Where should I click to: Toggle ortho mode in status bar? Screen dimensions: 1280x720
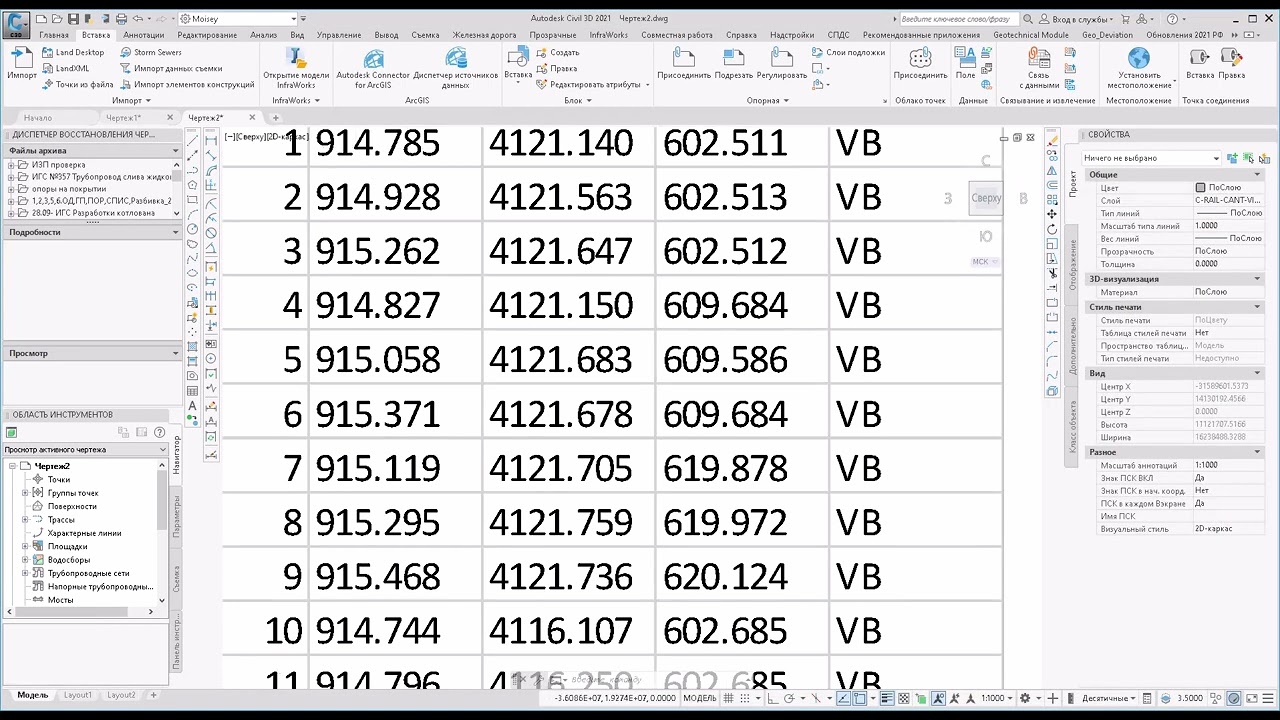(772, 698)
